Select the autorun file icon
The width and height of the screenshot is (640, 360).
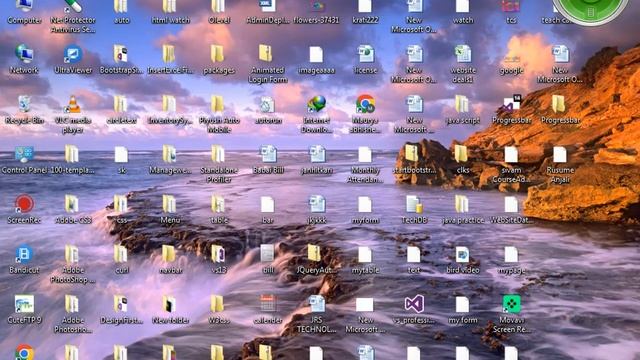[268, 104]
